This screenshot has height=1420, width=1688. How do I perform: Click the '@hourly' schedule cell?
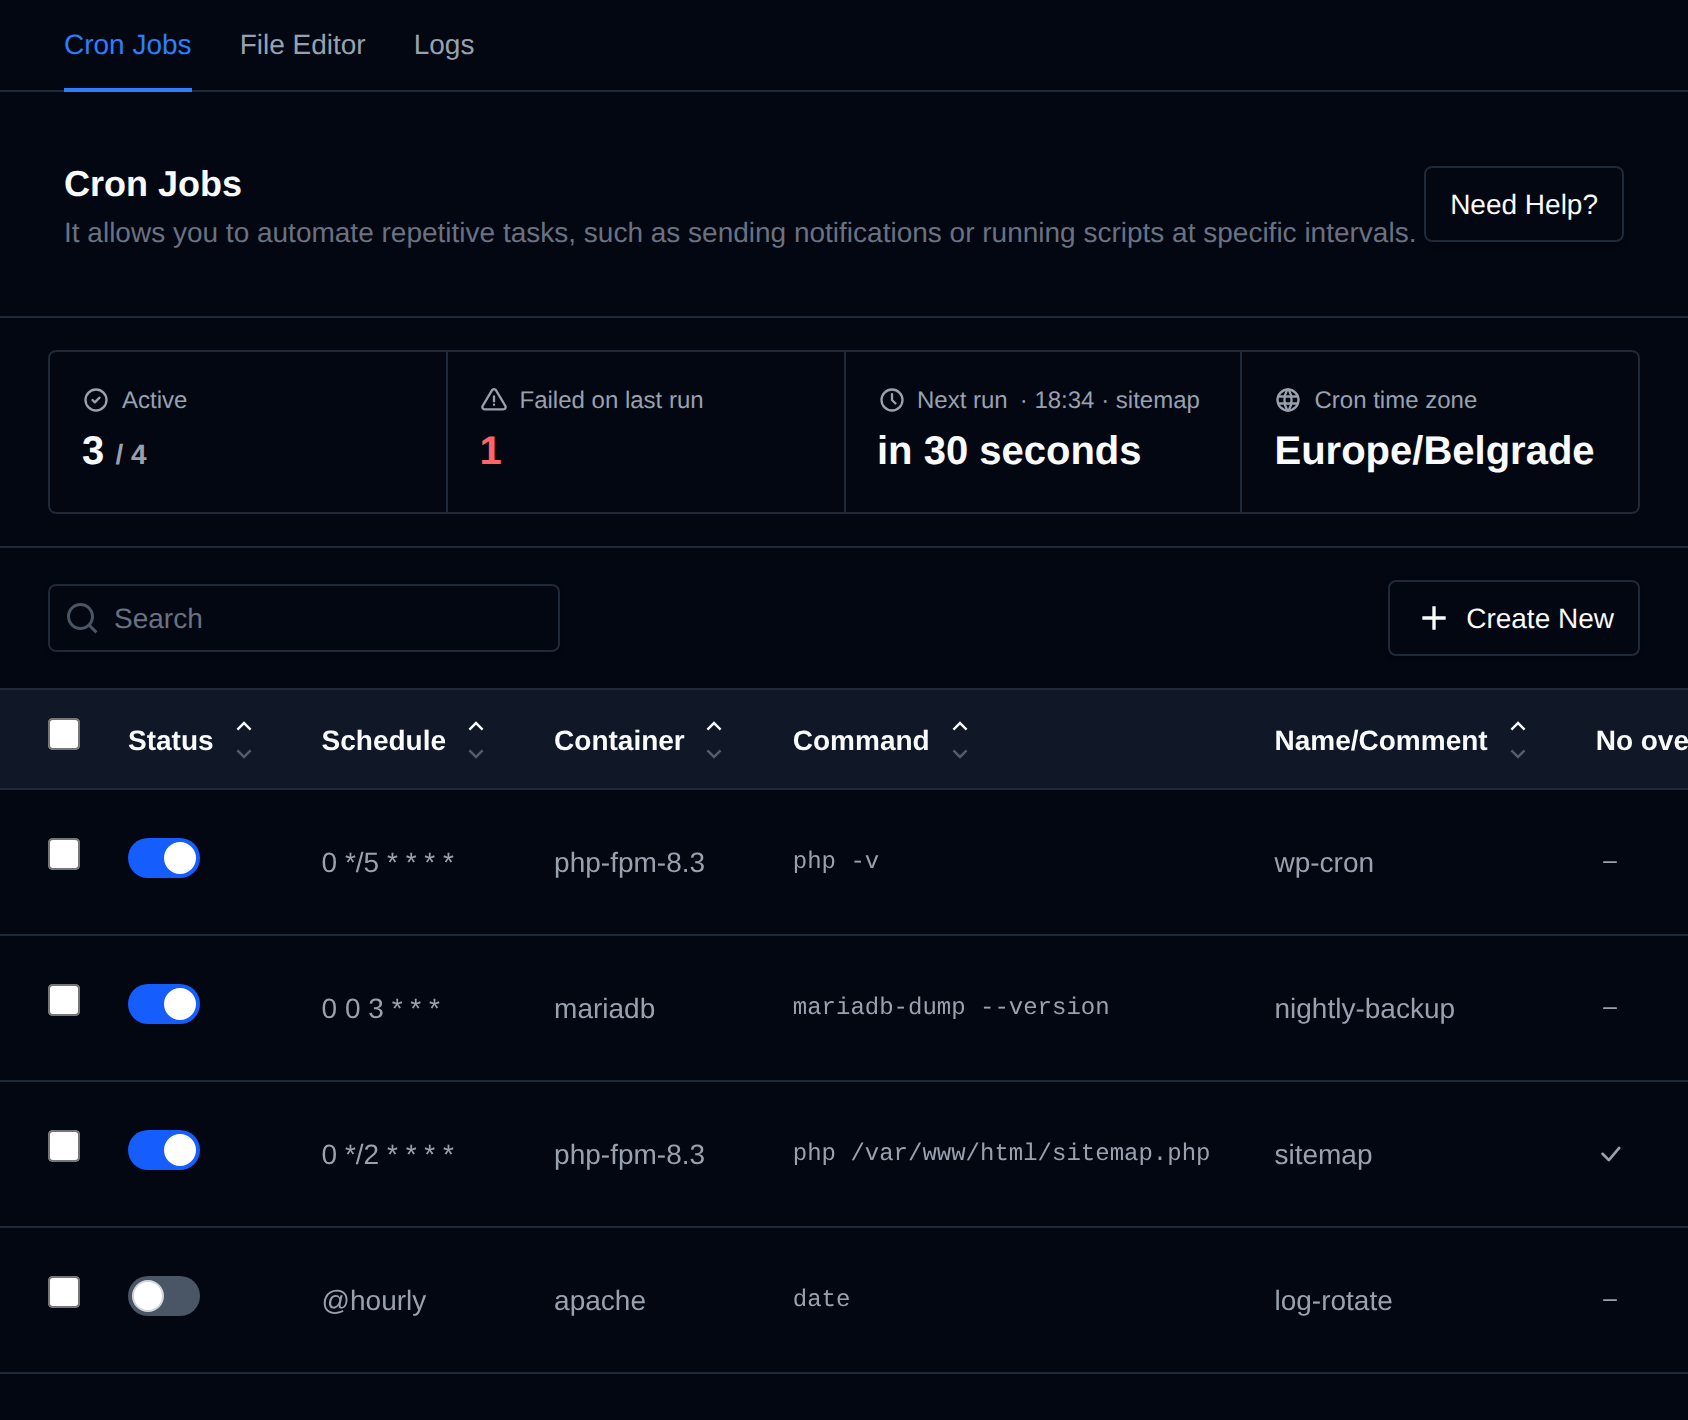(x=374, y=1300)
